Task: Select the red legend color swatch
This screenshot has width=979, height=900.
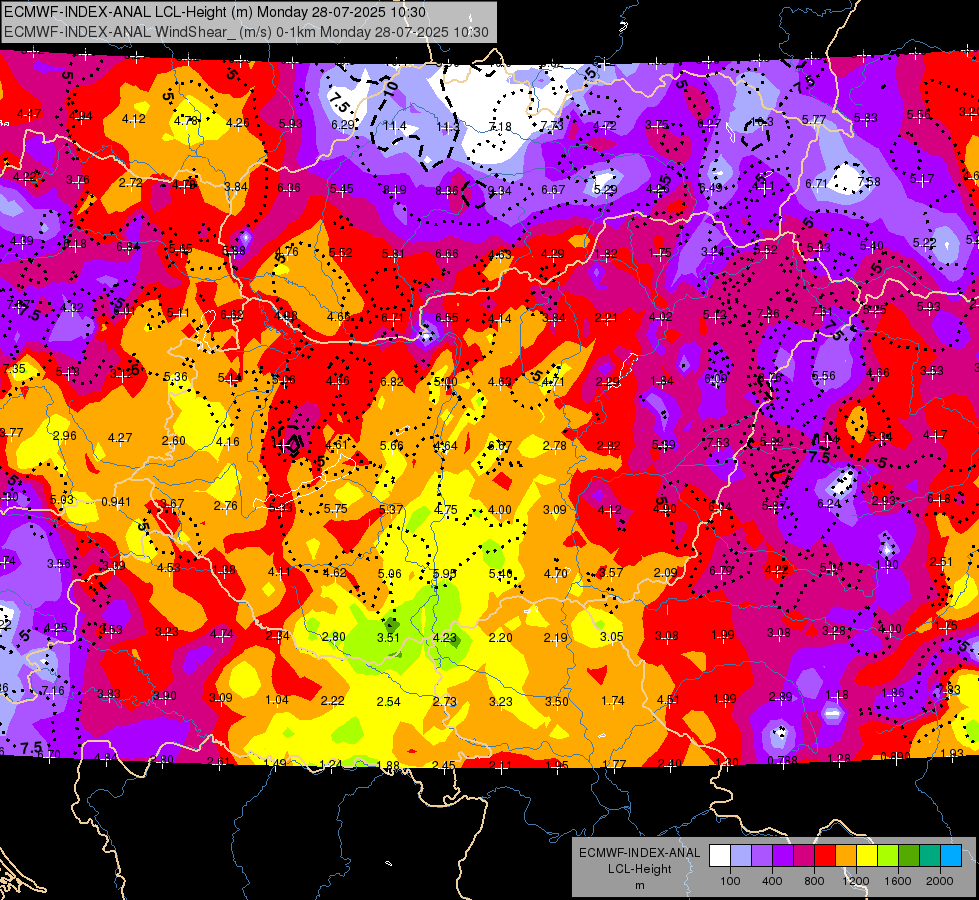Action: coord(825,856)
